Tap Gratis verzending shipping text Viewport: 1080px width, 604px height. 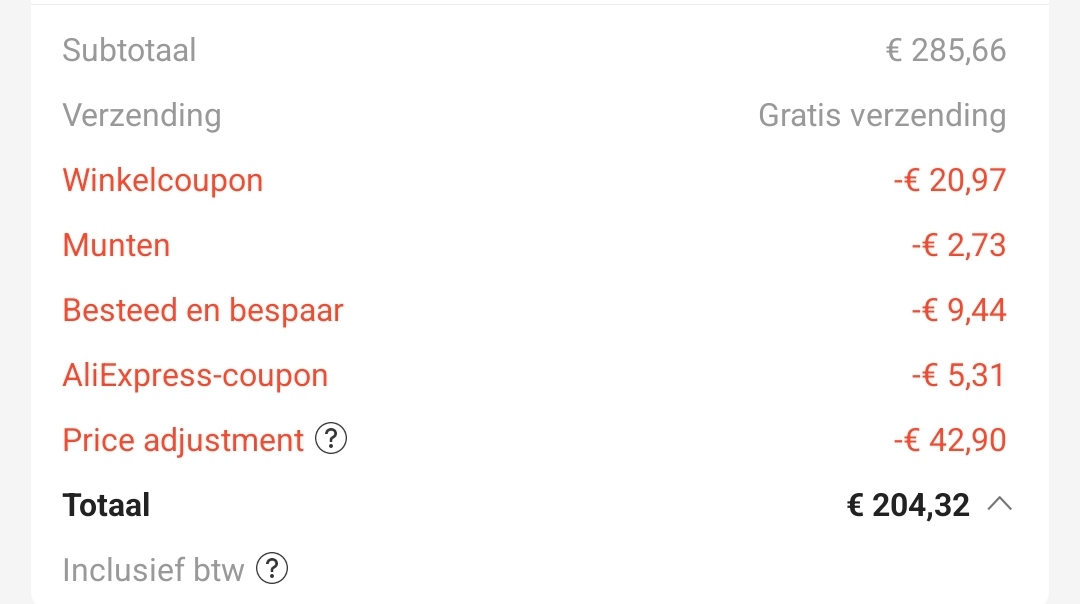(882, 115)
